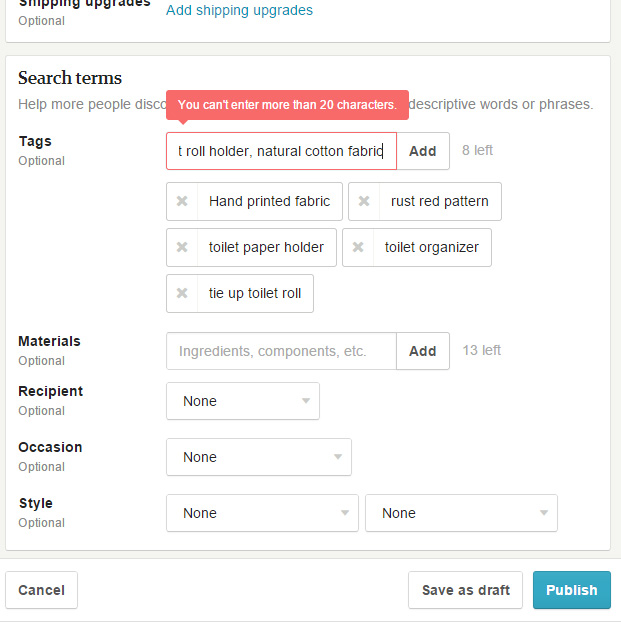Viewport: 621px width, 622px height.
Task: Open the "Add shipping upgrades" link
Action: (x=239, y=10)
